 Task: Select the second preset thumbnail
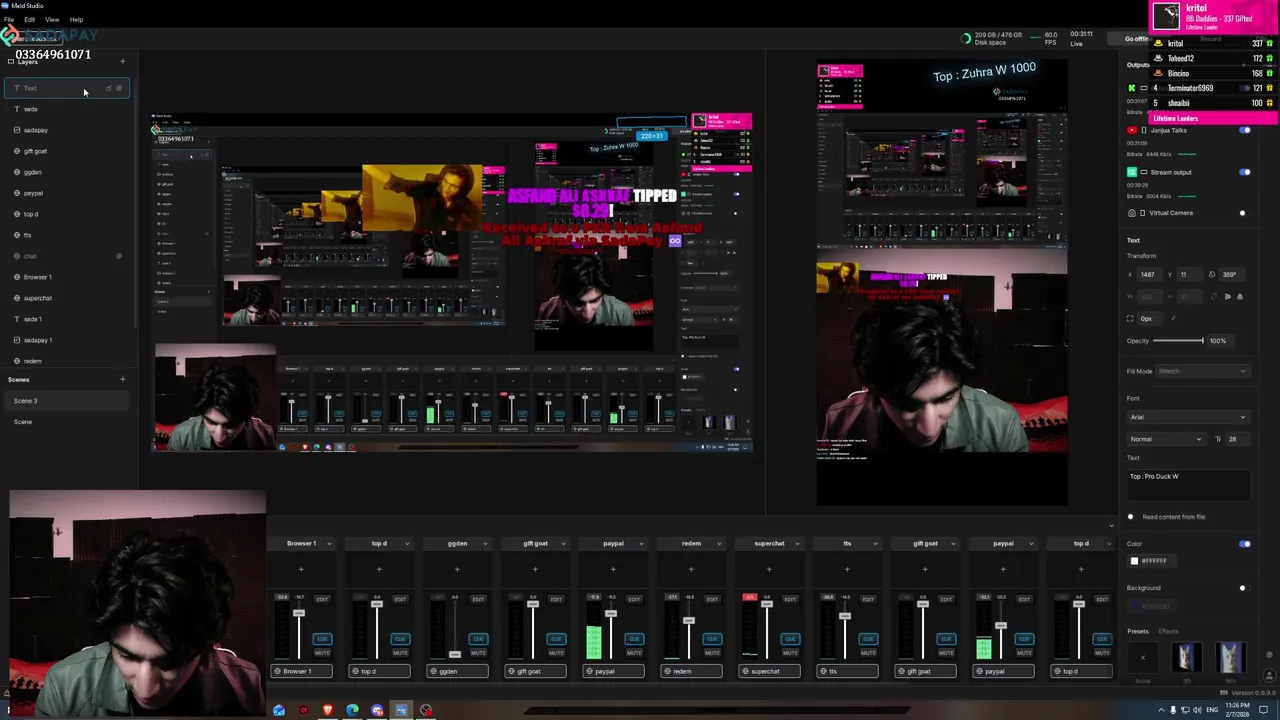click(1187, 657)
